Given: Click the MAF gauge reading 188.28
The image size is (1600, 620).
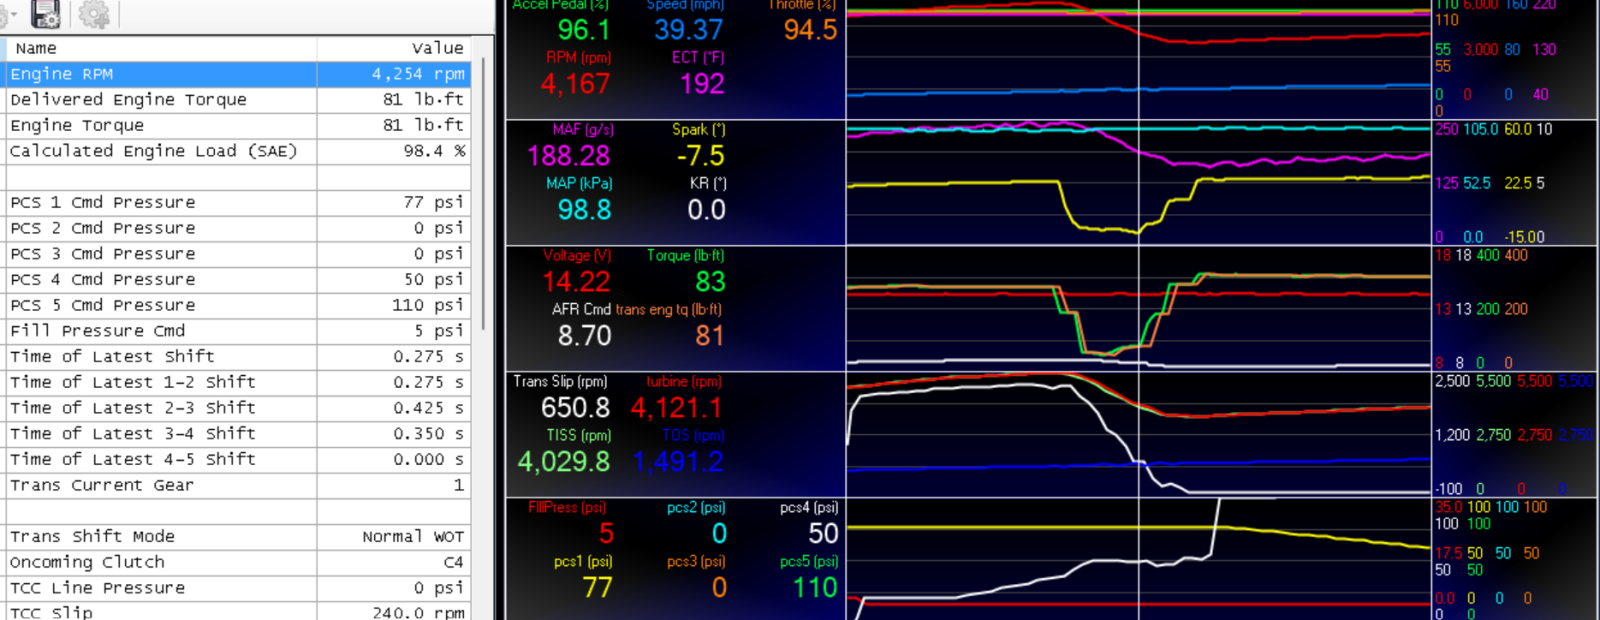Looking at the screenshot, I should pos(568,156).
